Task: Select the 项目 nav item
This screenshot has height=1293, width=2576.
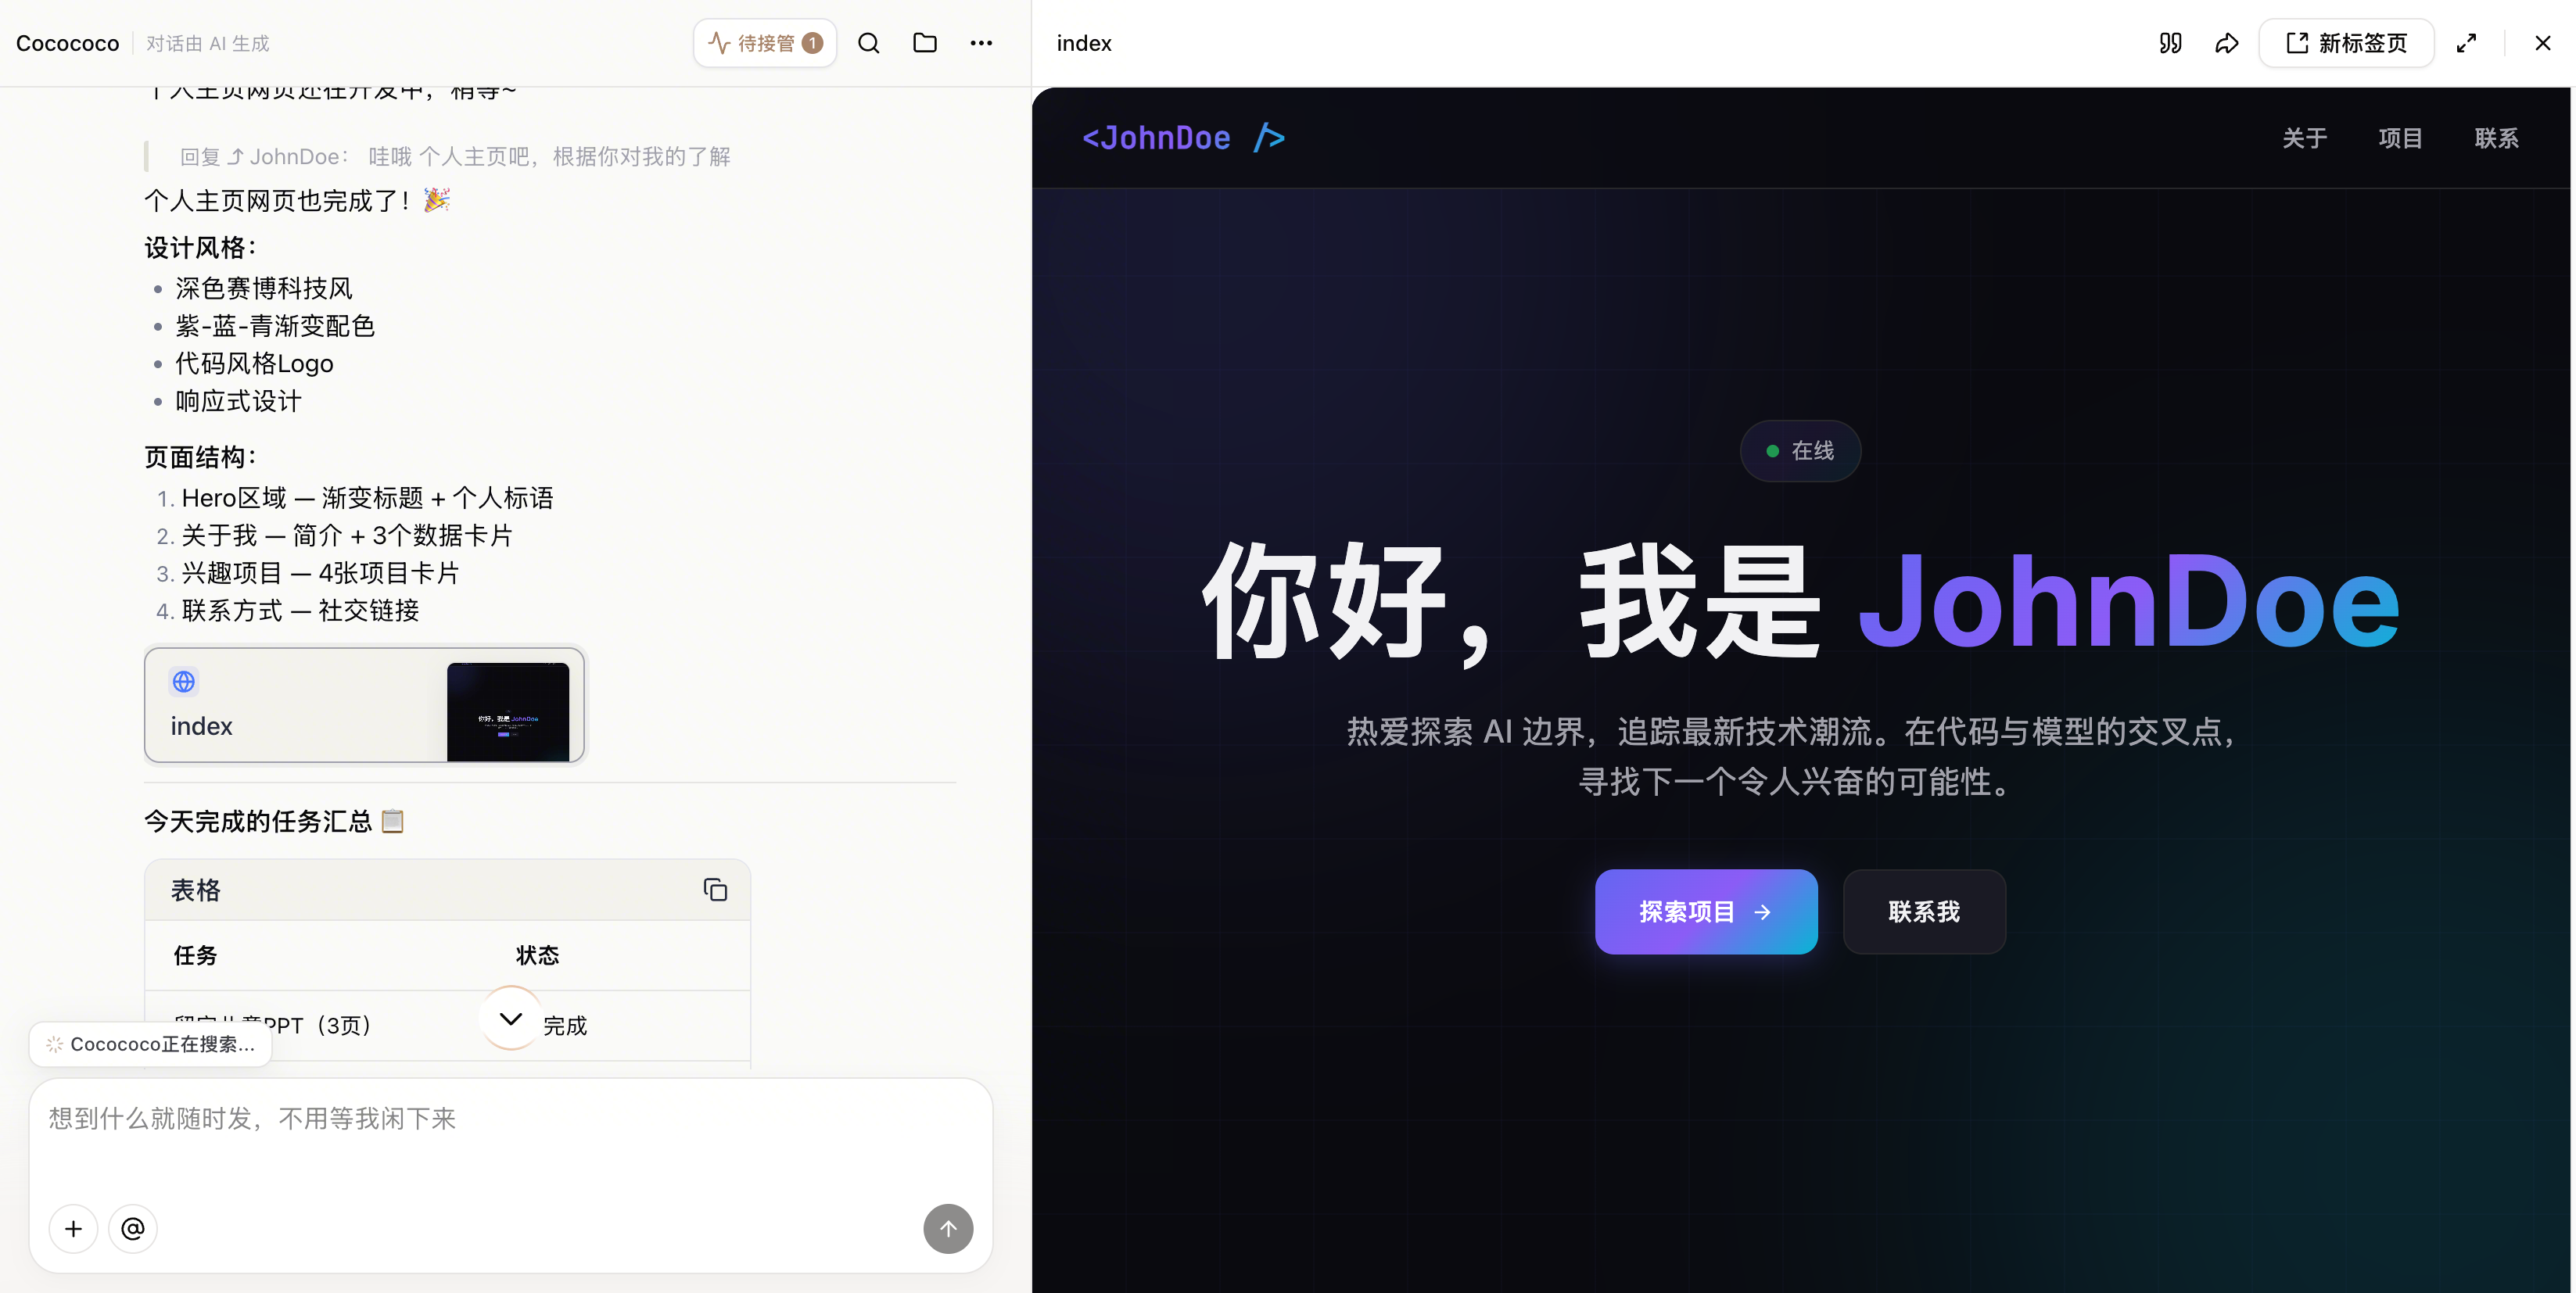Action: point(2400,138)
